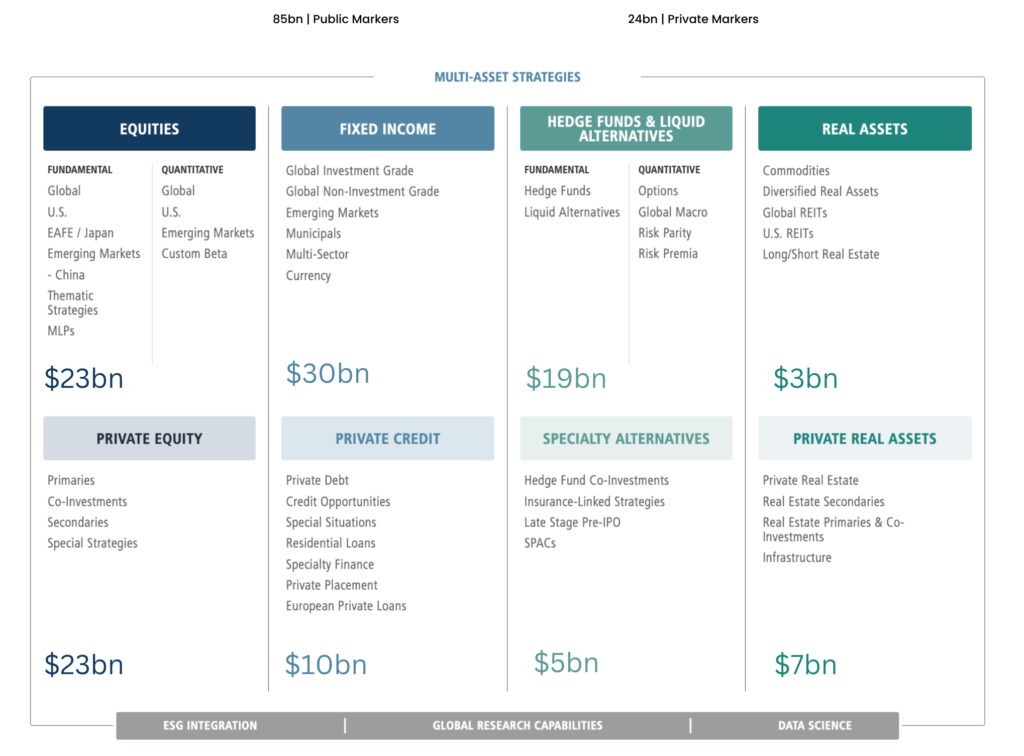Select the Fixed Income header box
This screenshot has width=1024, height=756.
(387, 129)
